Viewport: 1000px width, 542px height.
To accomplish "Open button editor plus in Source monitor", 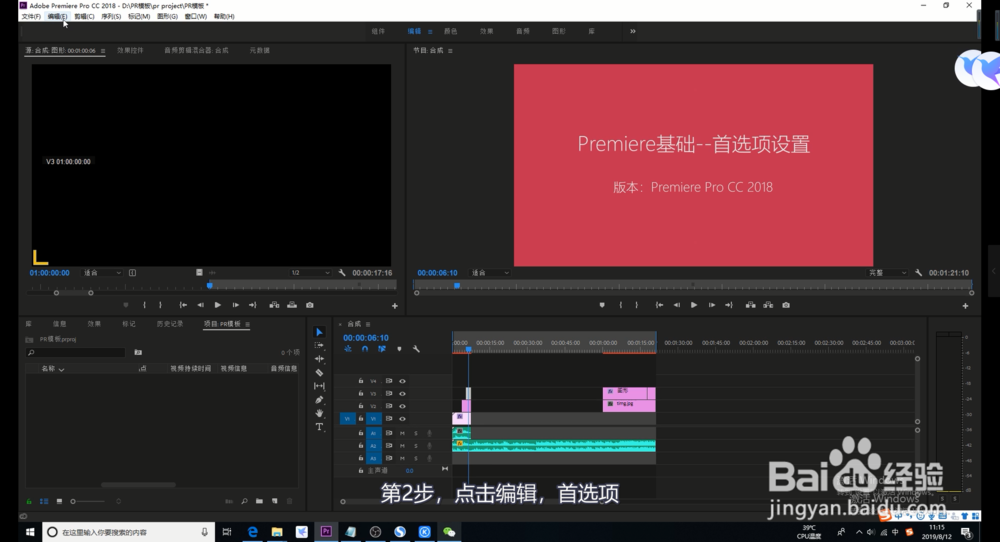I will tap(395, 306).
